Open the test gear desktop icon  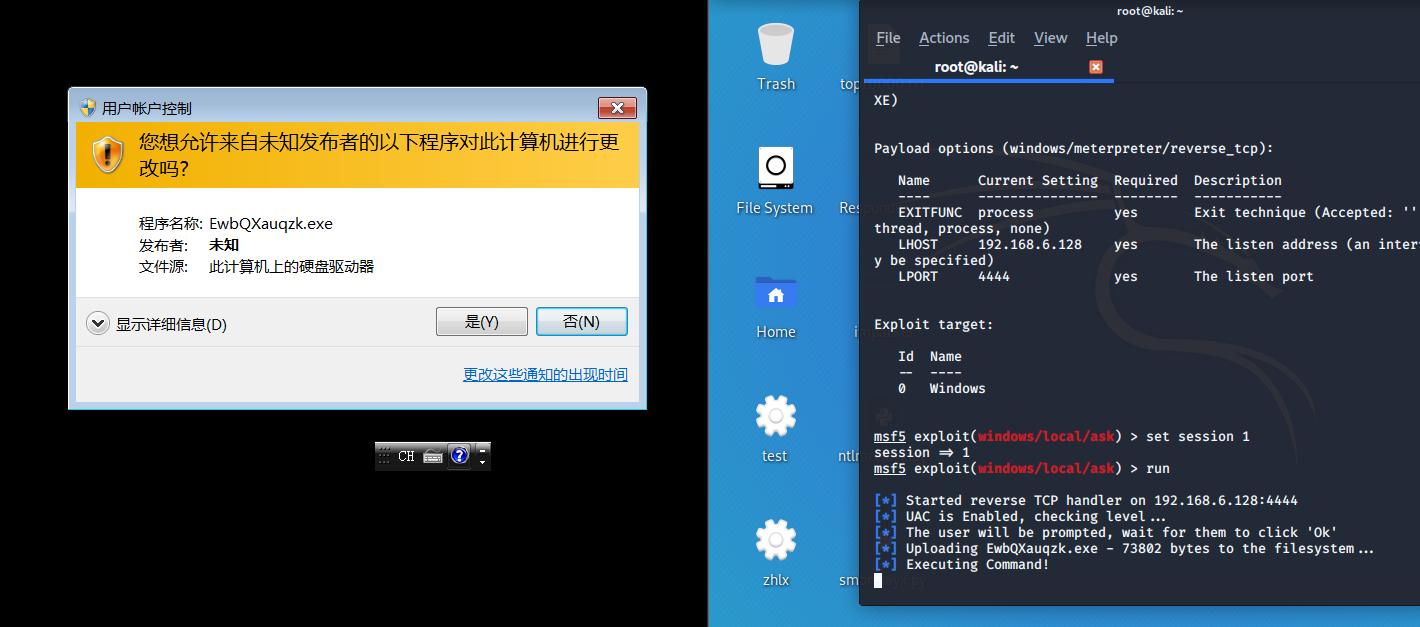(x=775, y=430)
